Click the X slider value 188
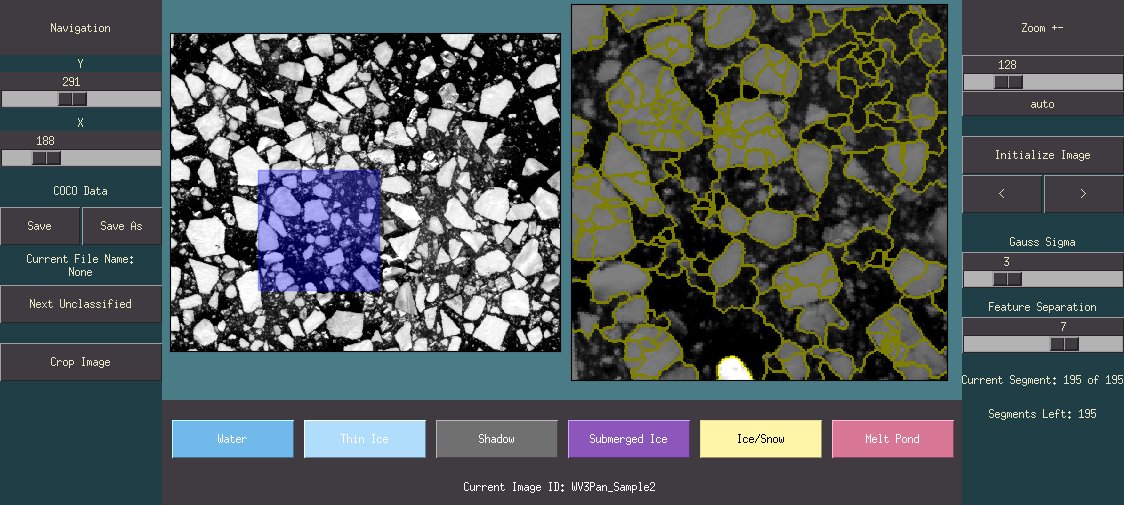The height and width of the screenshot is (505, 1124). [45, 141]
